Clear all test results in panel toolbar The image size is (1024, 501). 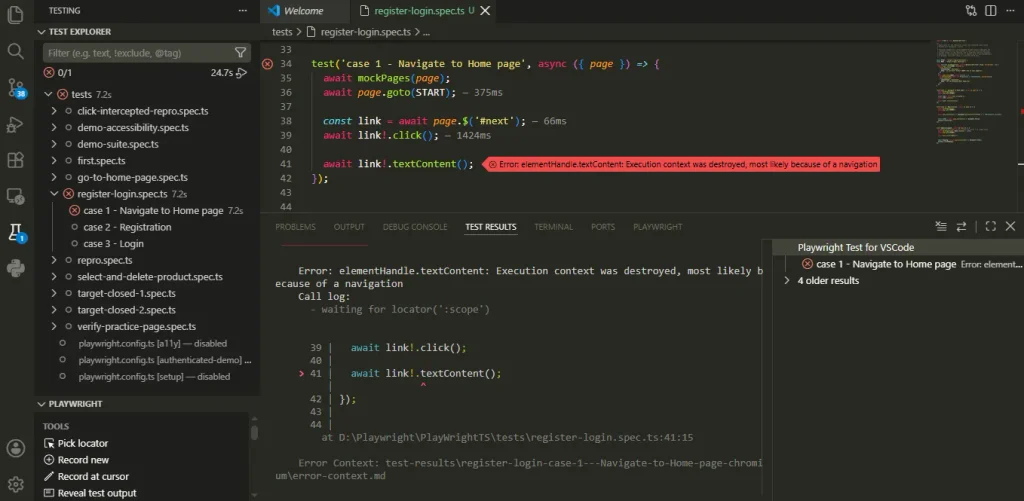tap(940, 227)
